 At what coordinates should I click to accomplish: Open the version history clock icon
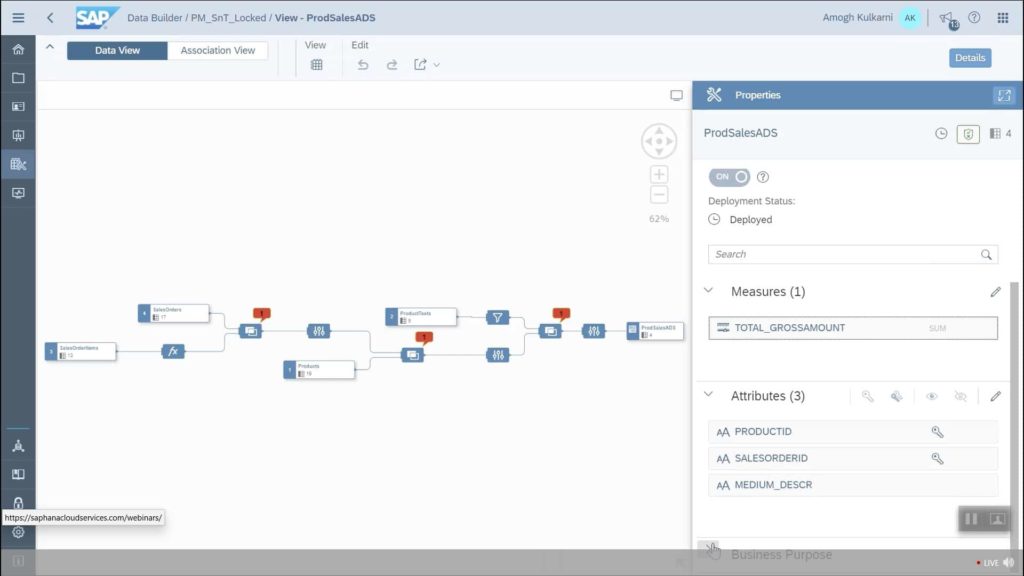click(941, 133)
